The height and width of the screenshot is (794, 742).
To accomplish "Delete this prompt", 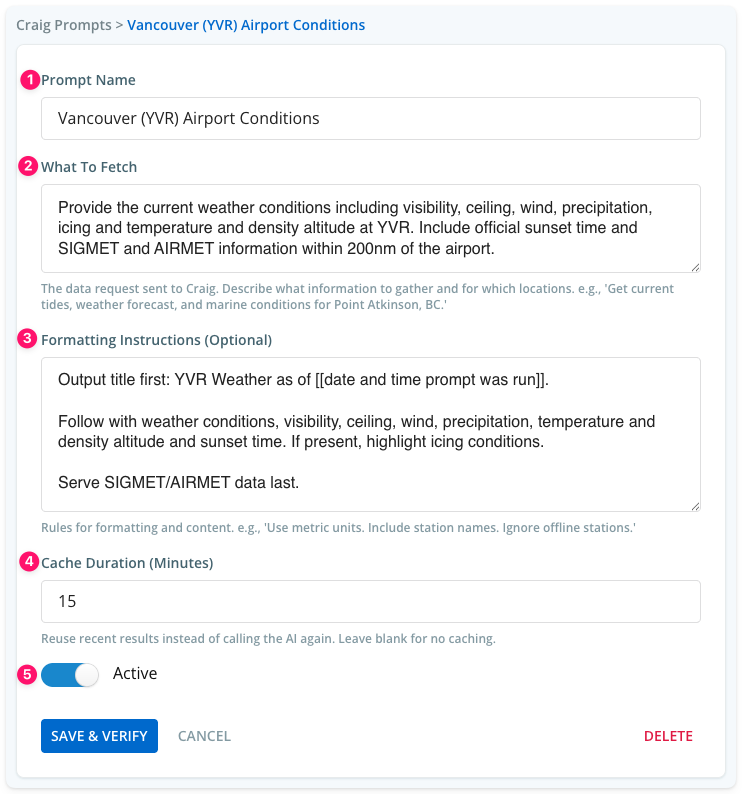I will pyautogui.click(x=668, y=736).
